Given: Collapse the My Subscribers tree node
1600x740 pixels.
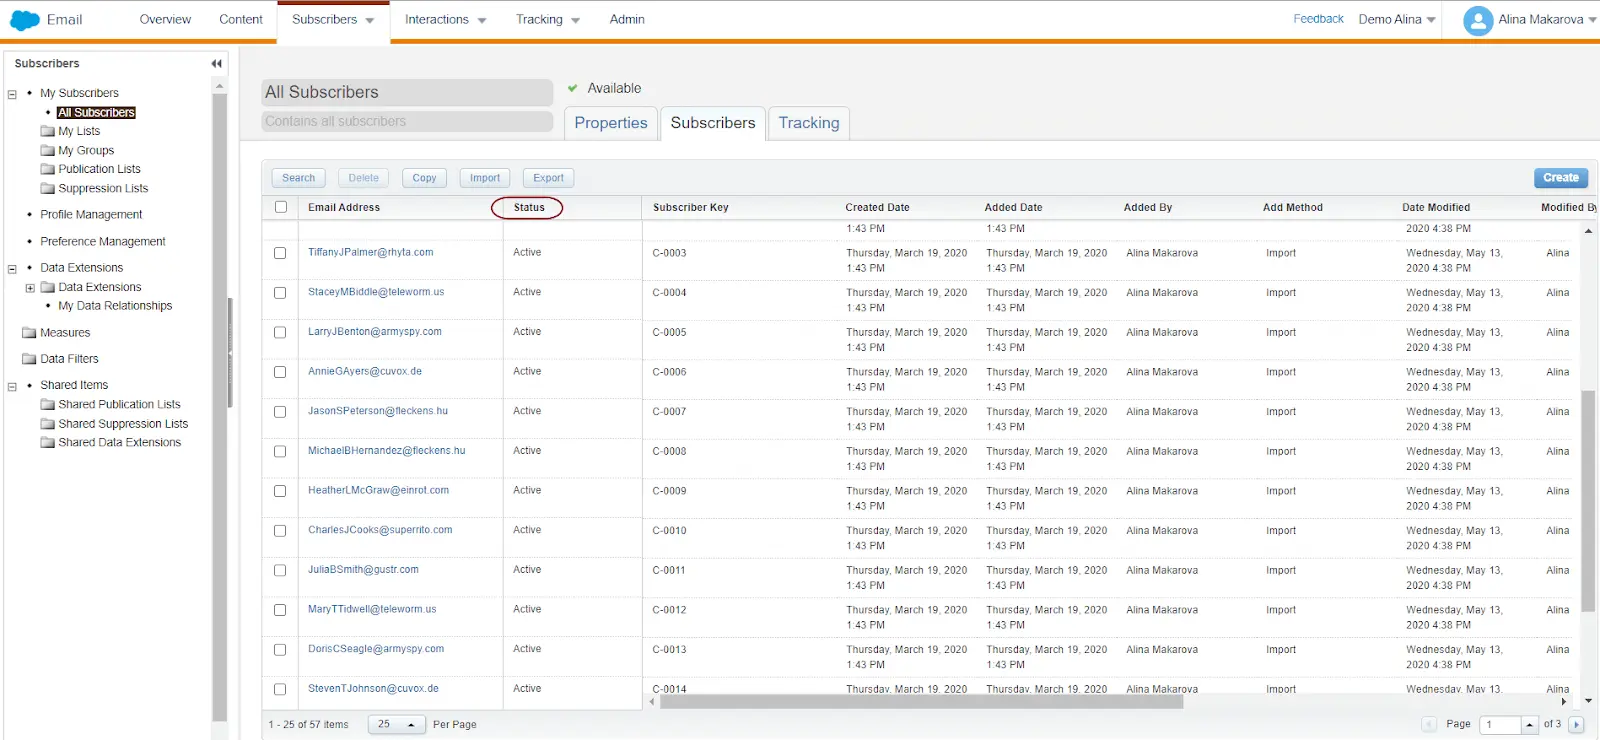Looking at the screenshot, I should [12, 94].
